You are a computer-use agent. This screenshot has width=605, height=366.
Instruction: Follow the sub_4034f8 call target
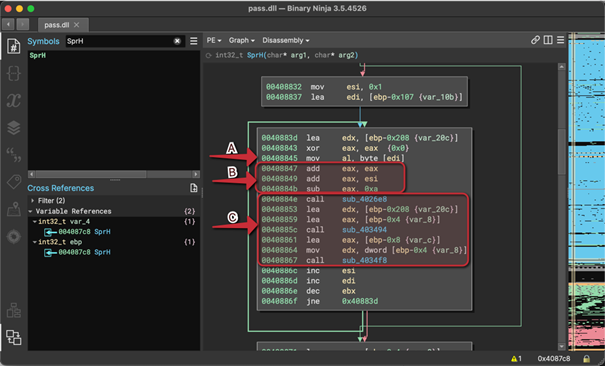364,261
